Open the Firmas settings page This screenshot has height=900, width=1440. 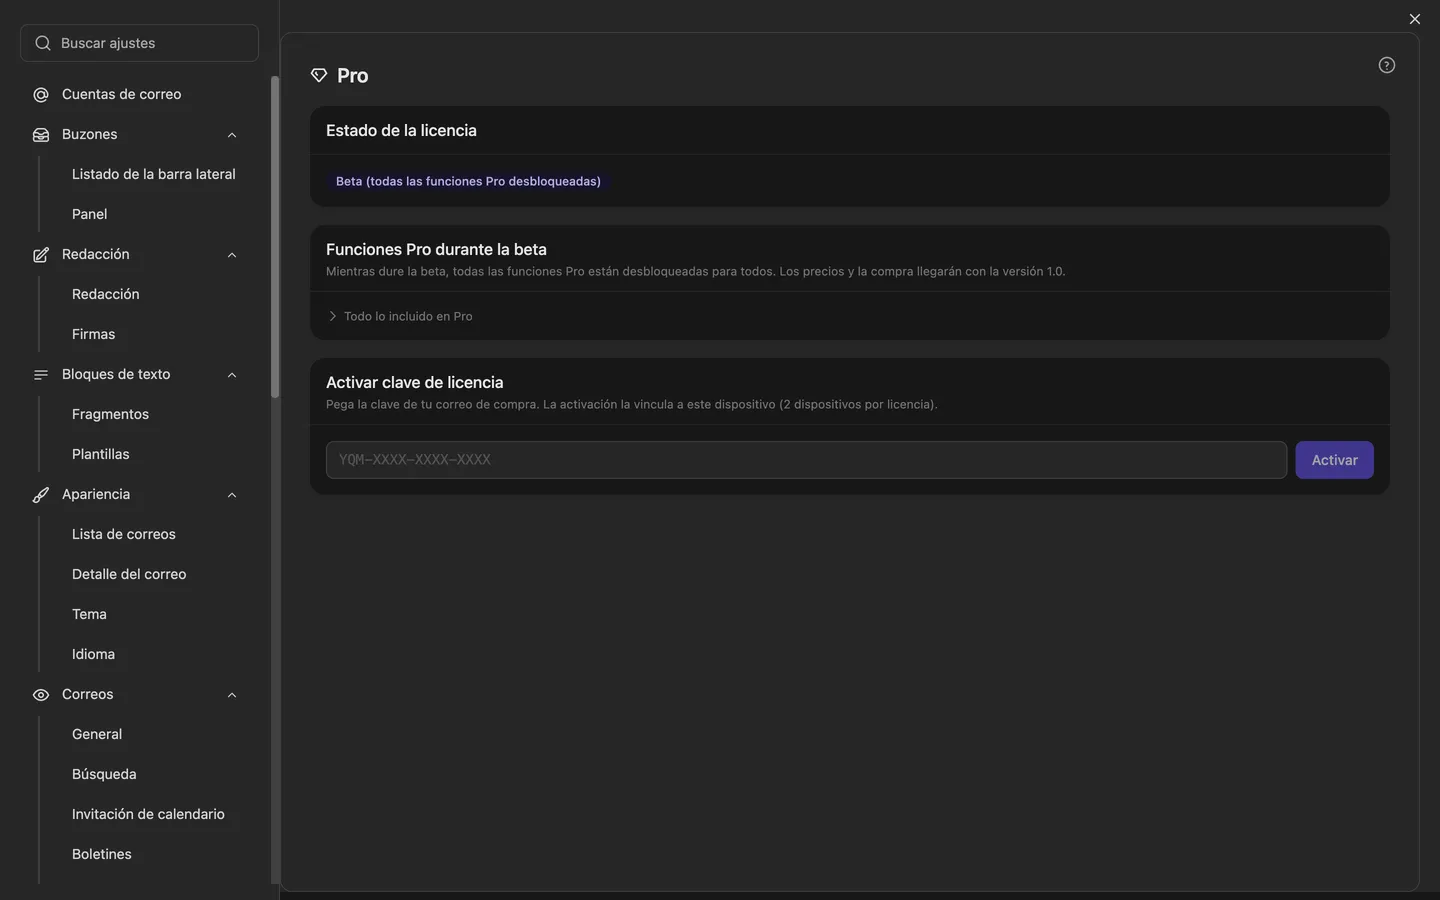[x=93, y=334]
